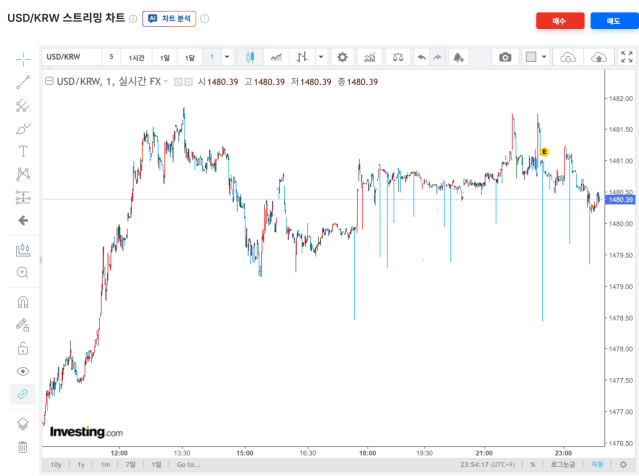Select the 1시간 interval tab
The height and width of the screenshot is (476, 639).
pos(136,57)
